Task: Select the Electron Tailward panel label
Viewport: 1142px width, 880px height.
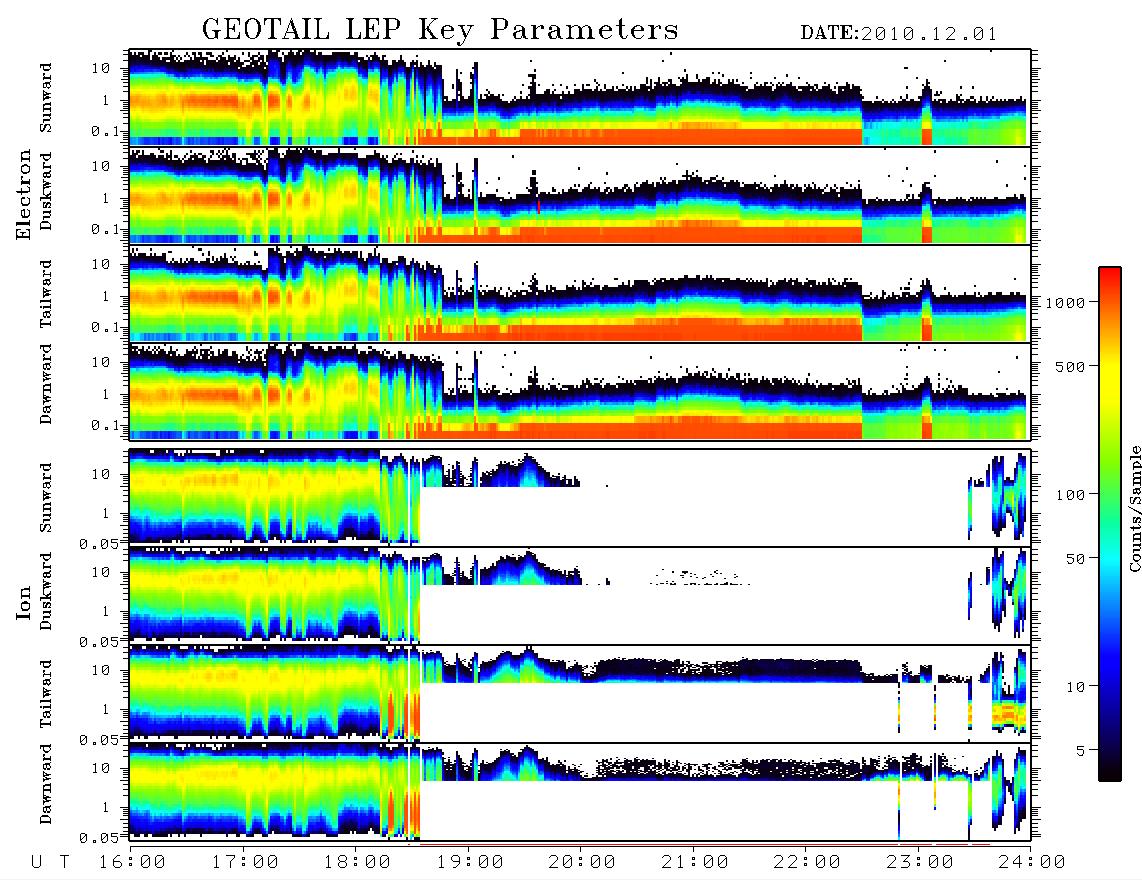Action: (x=46, y=294)
